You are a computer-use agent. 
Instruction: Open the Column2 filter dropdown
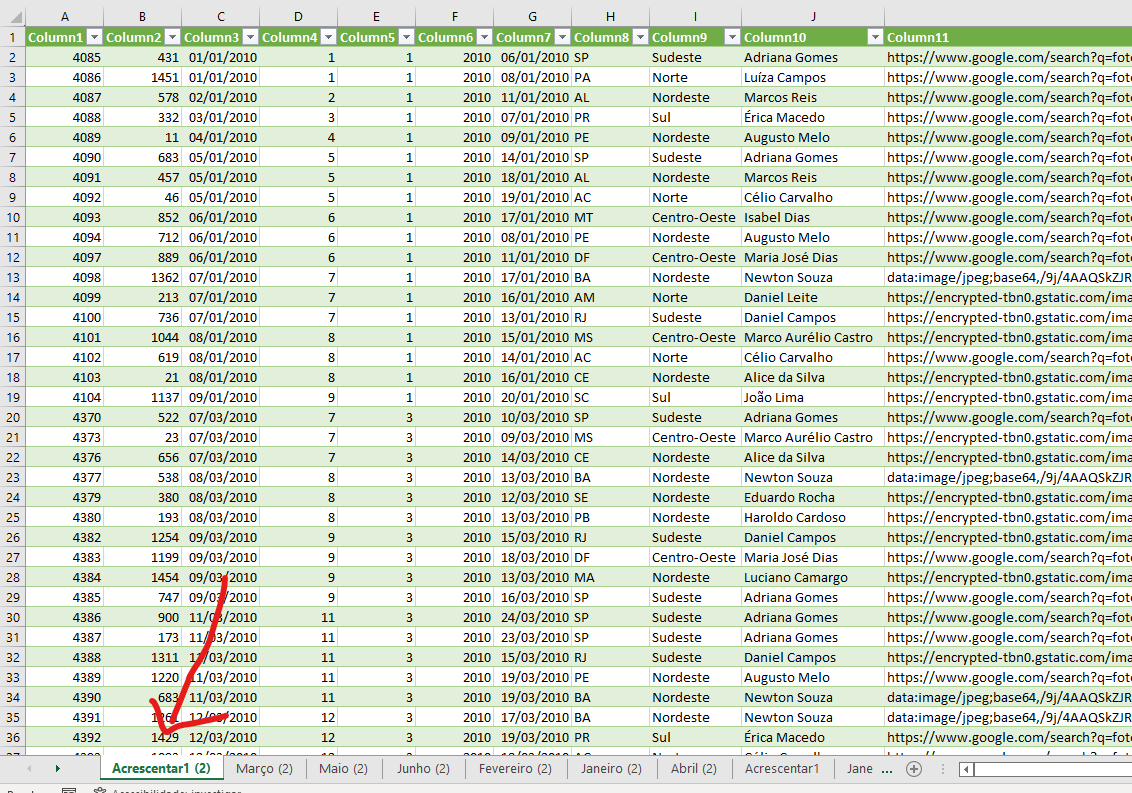172,37
